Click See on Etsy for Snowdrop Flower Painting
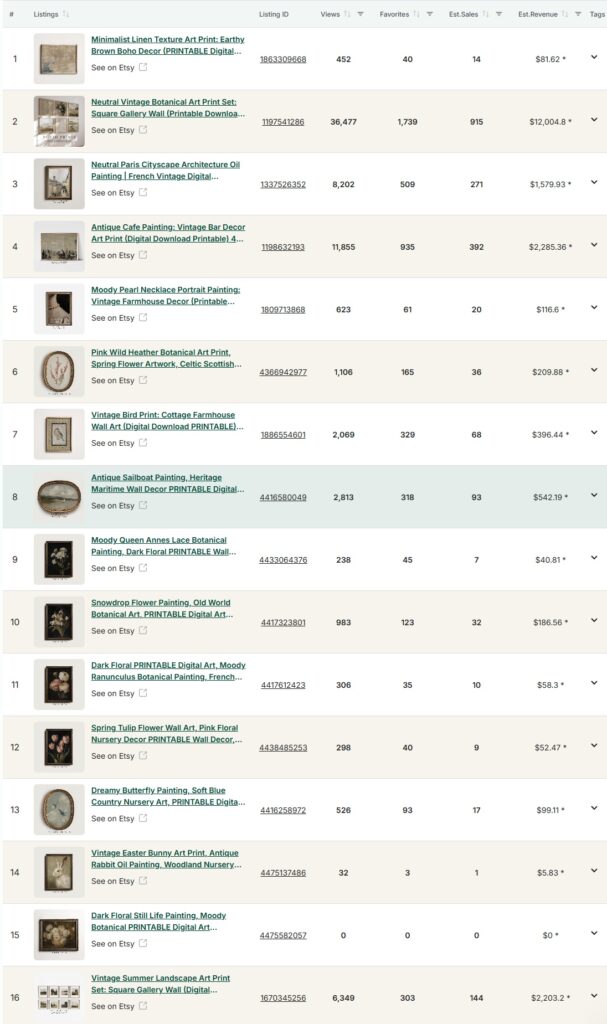 coord(112,631)
